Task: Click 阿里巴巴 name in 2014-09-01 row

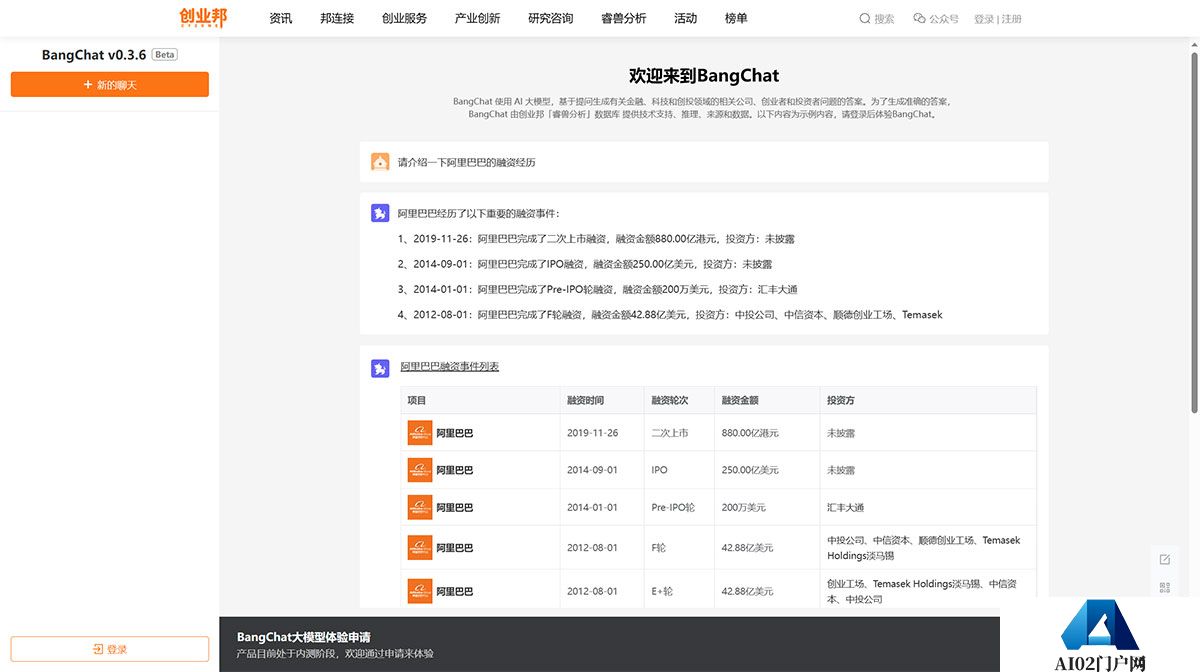Action: (455, 470)
